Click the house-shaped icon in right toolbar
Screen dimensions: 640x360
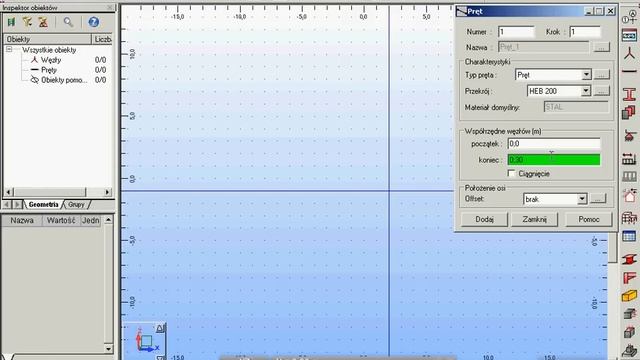629,196
